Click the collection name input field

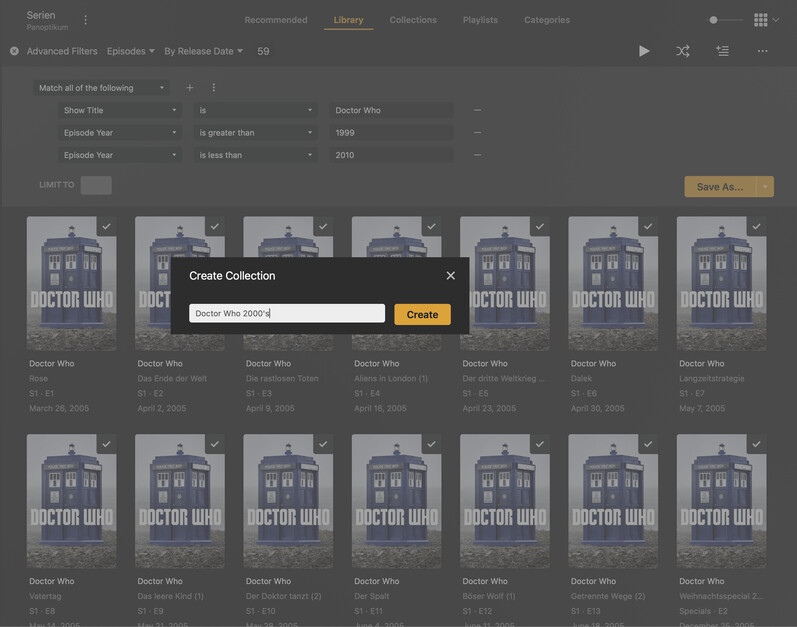[x=287, y=314]
